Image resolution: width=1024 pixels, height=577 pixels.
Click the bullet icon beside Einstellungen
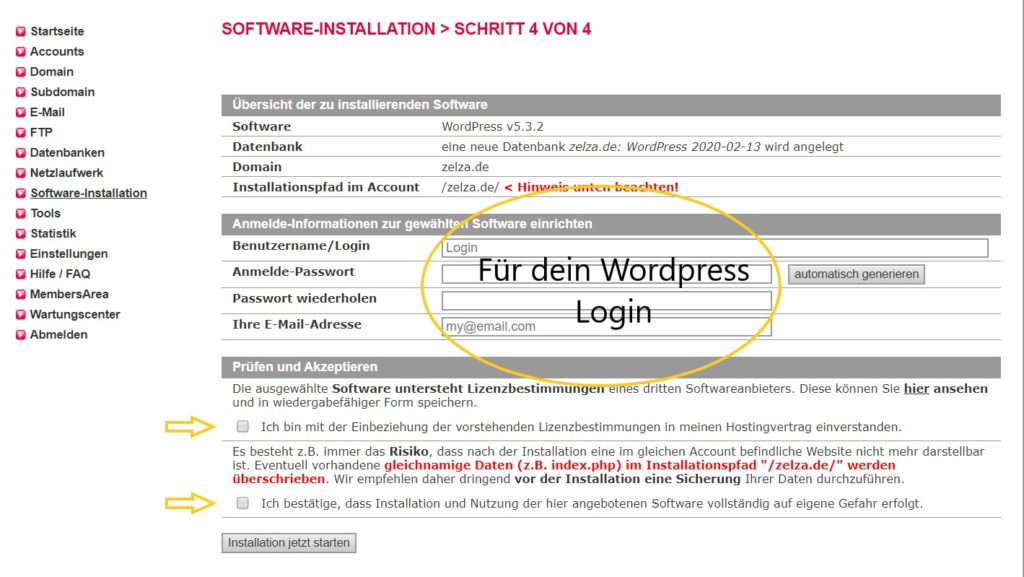(x=21, y=254)
